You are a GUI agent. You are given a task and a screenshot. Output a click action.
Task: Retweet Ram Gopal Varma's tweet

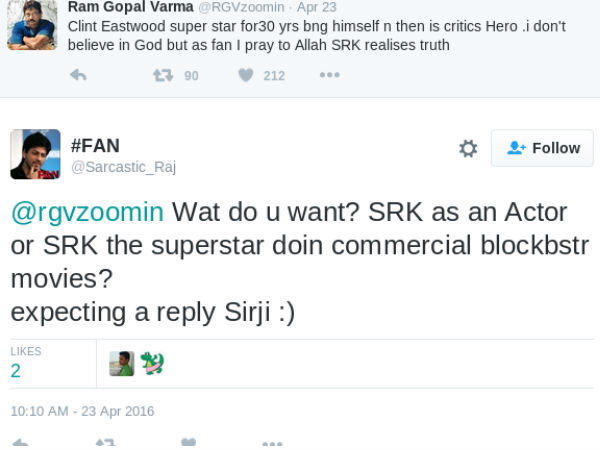(x=162, y=75)
